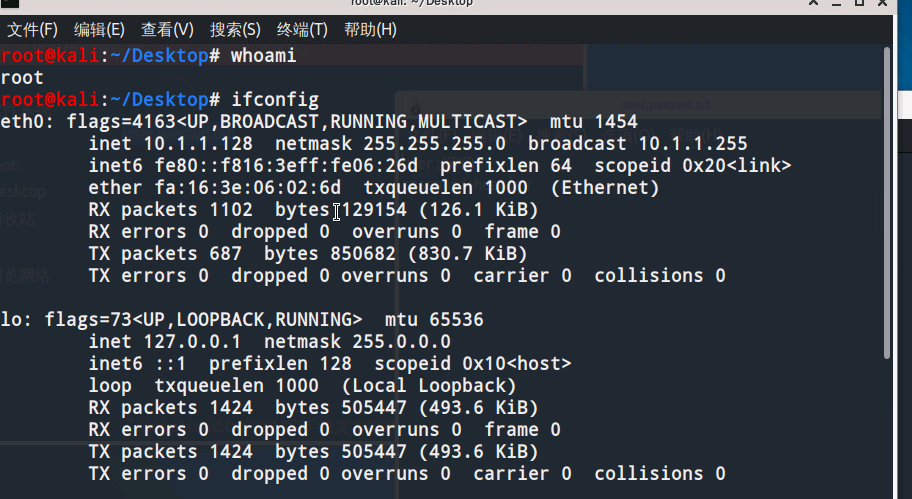912x499 pixels.
Task: Click the MAC address fa:16:3e:06:02:6d
Action: tap(248, 188)
